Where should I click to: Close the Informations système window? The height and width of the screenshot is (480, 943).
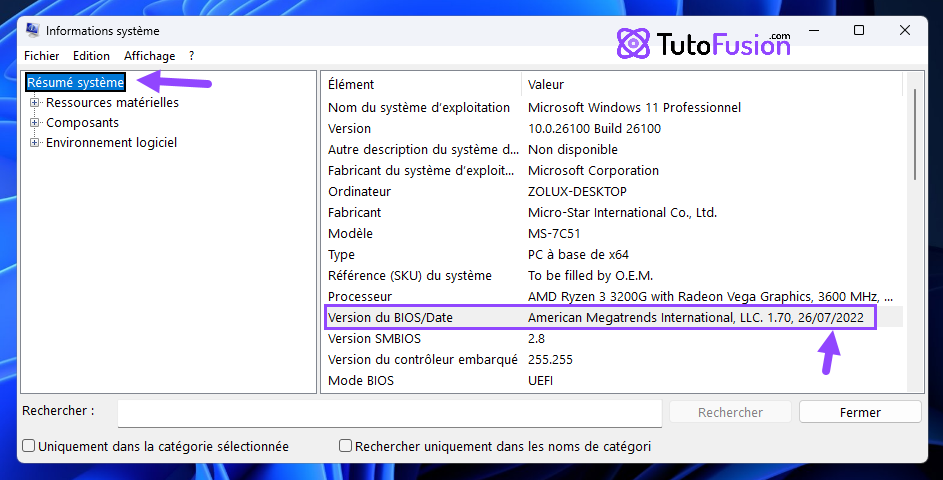905,30
